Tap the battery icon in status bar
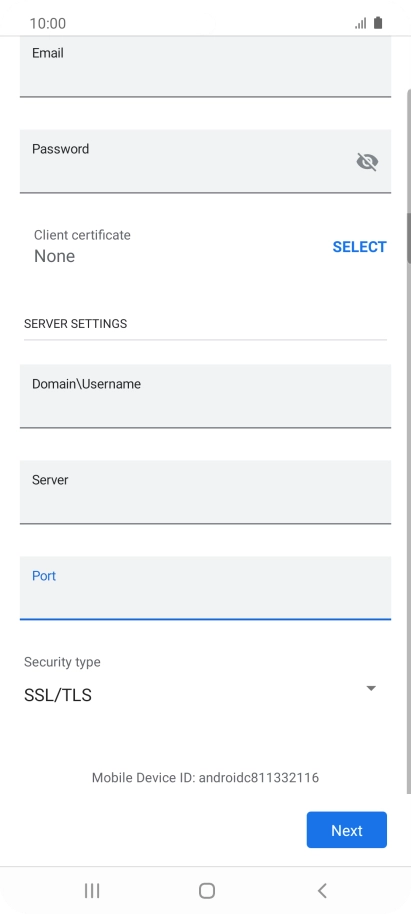411x914 pixels. pos(378,23)
